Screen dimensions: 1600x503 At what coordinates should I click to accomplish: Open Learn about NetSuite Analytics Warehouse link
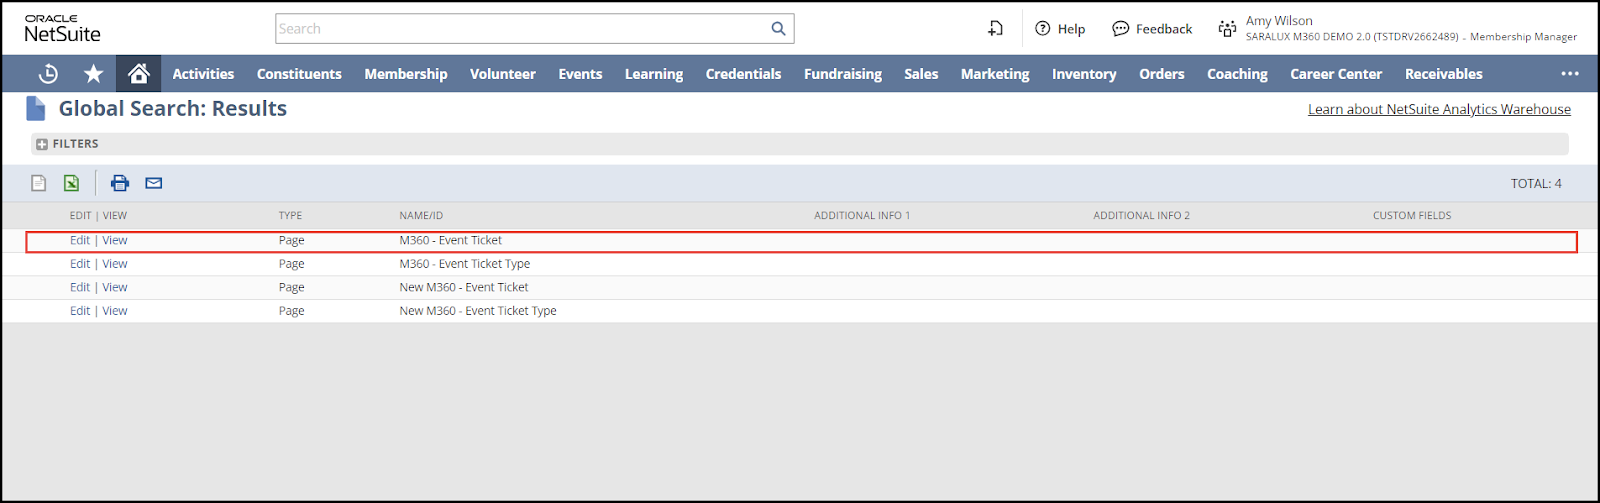[1438, 109]
